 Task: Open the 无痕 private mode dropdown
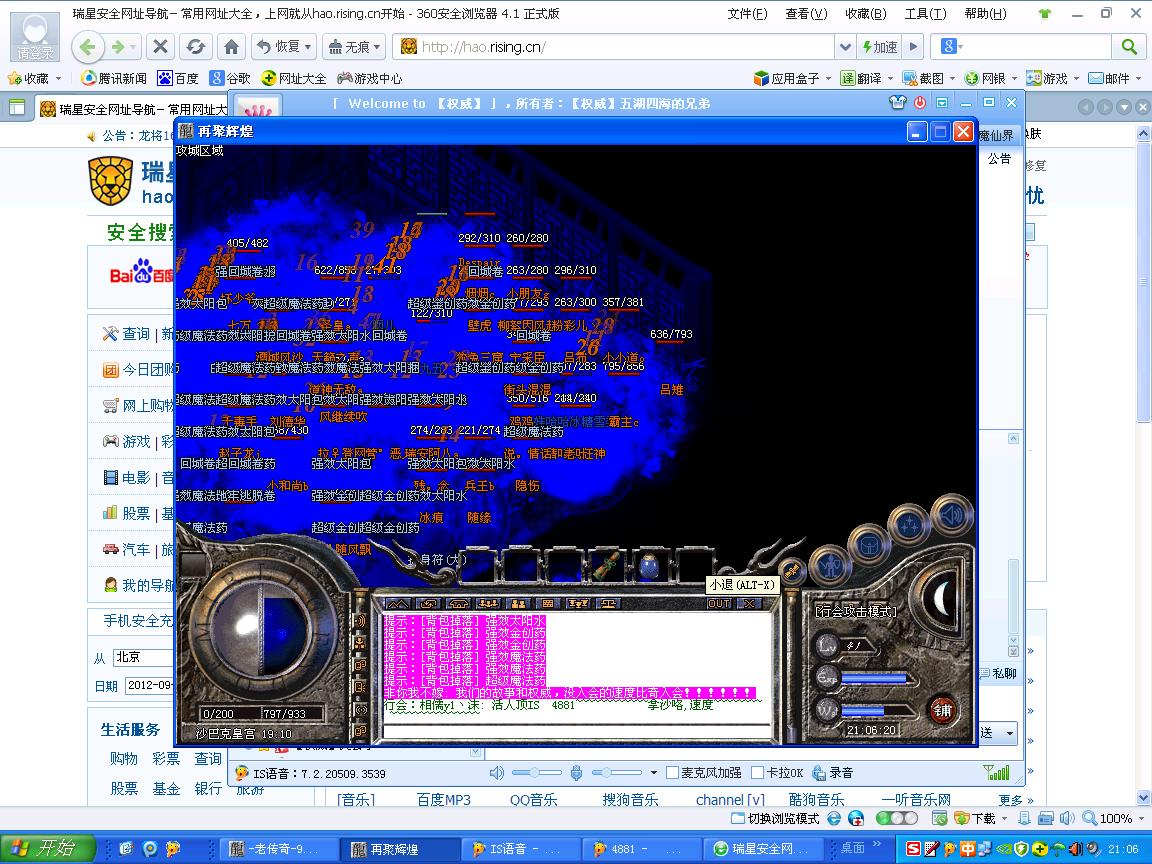click(354, 47)
